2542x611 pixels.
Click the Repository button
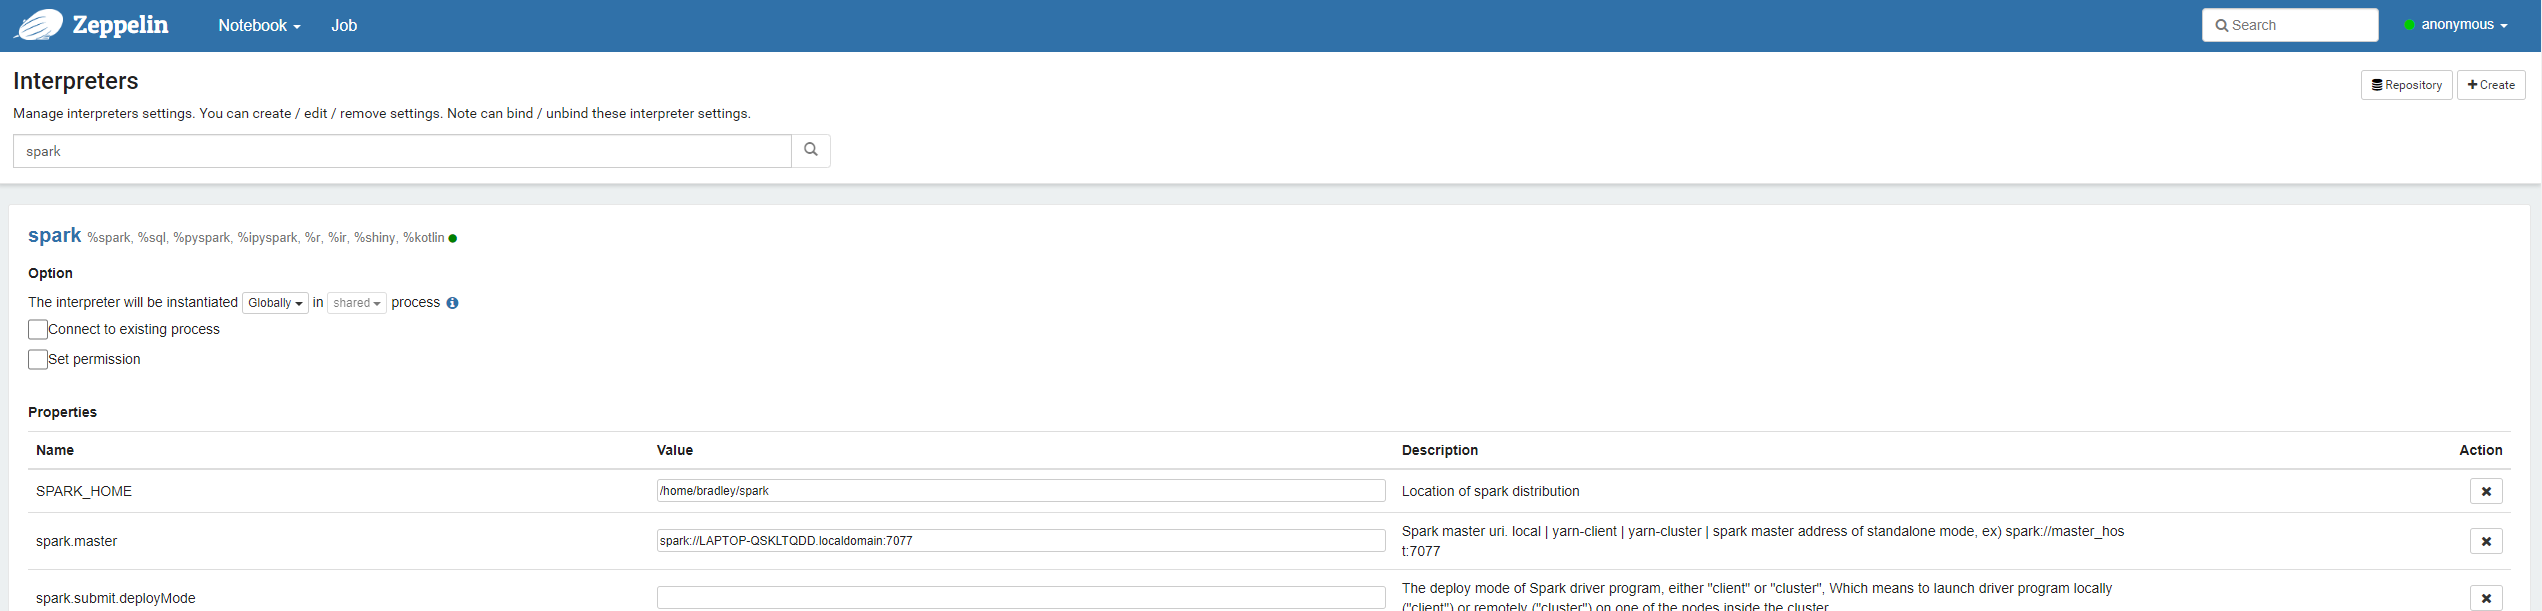(2406, 85)
